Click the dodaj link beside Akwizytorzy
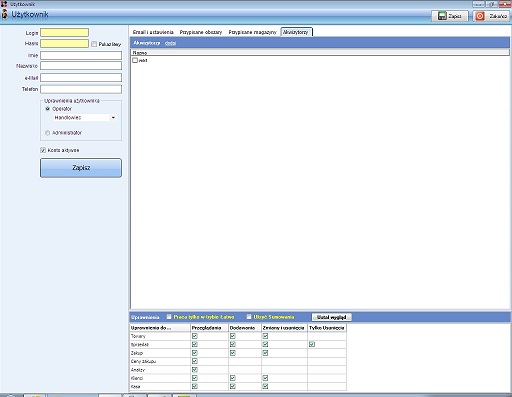Screen dimensions: 512x397 170,43
